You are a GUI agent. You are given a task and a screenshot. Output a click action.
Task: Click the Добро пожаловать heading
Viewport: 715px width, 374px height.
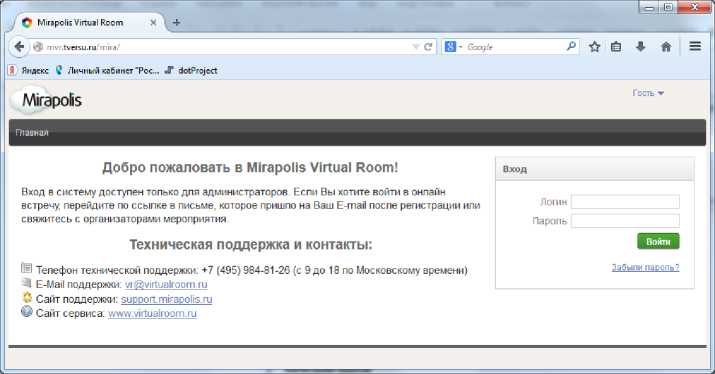point(250,167)
